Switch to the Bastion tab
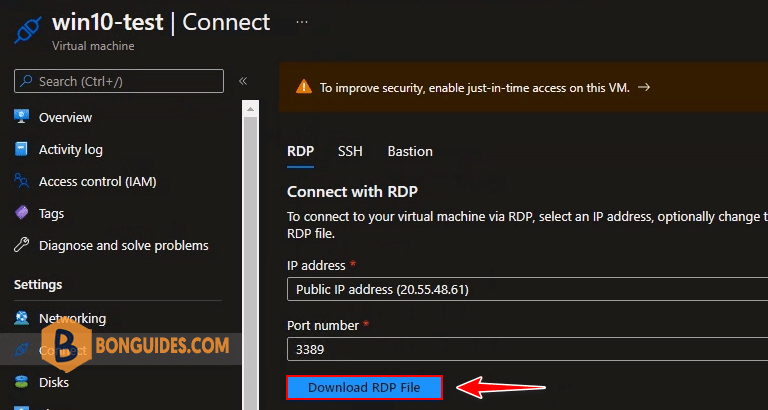The height and width of the screenshot is (410, 768). tap(410, 151)
